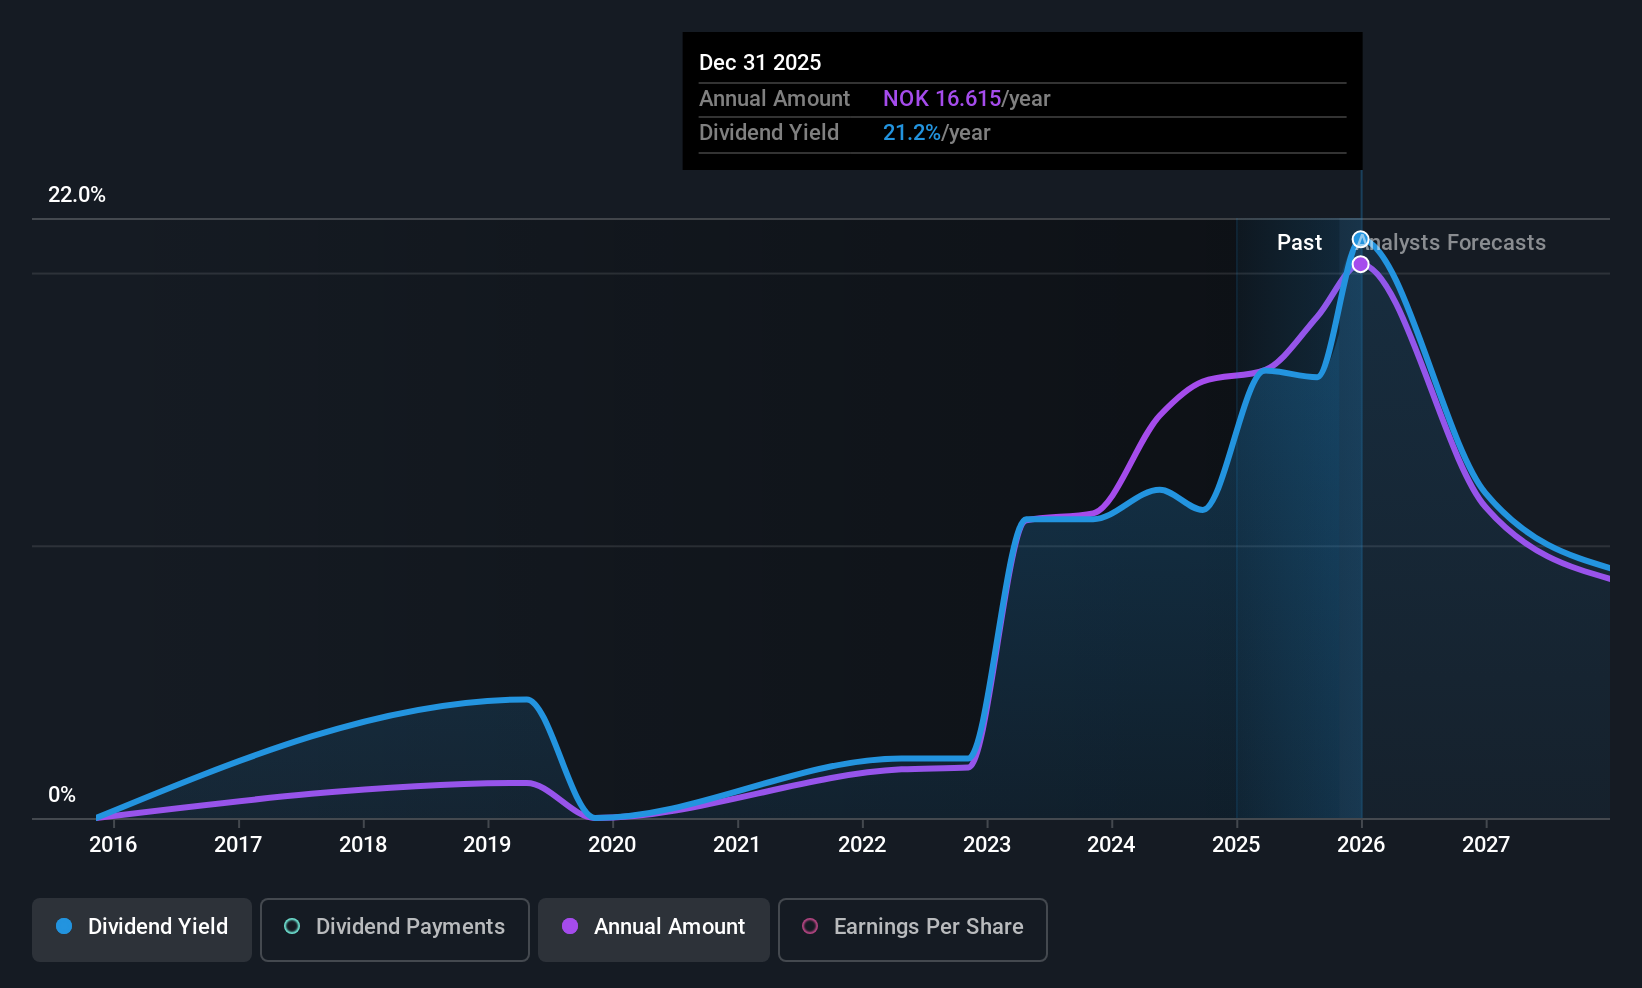Click the 0% axis label

tap(62, 794)
